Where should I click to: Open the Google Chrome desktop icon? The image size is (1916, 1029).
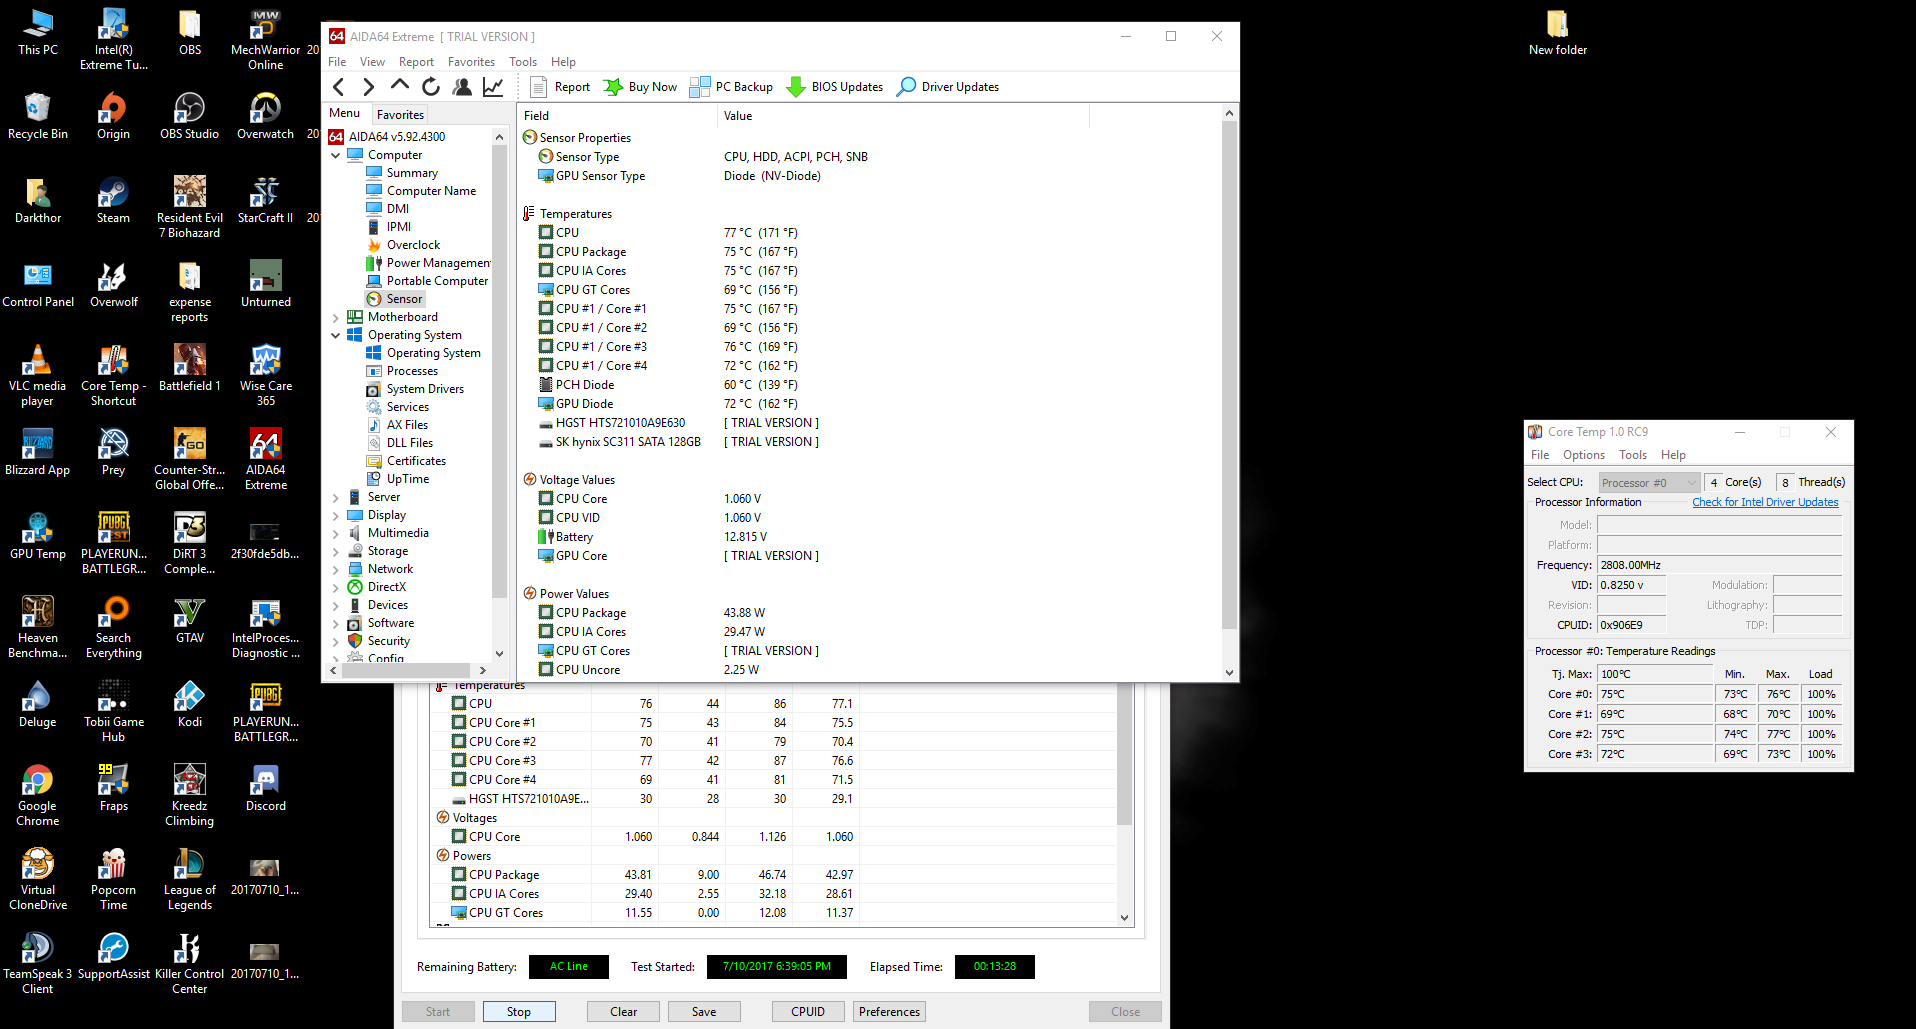point(38,795)
